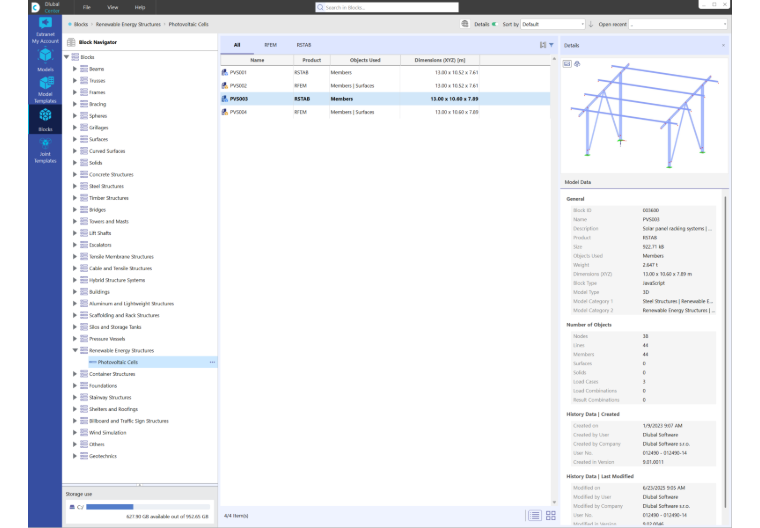Image resolution: width=760 pixels, height=528 pixels.
Task: Select the Silos and Storage Tanks item
Action: point(115,327)
